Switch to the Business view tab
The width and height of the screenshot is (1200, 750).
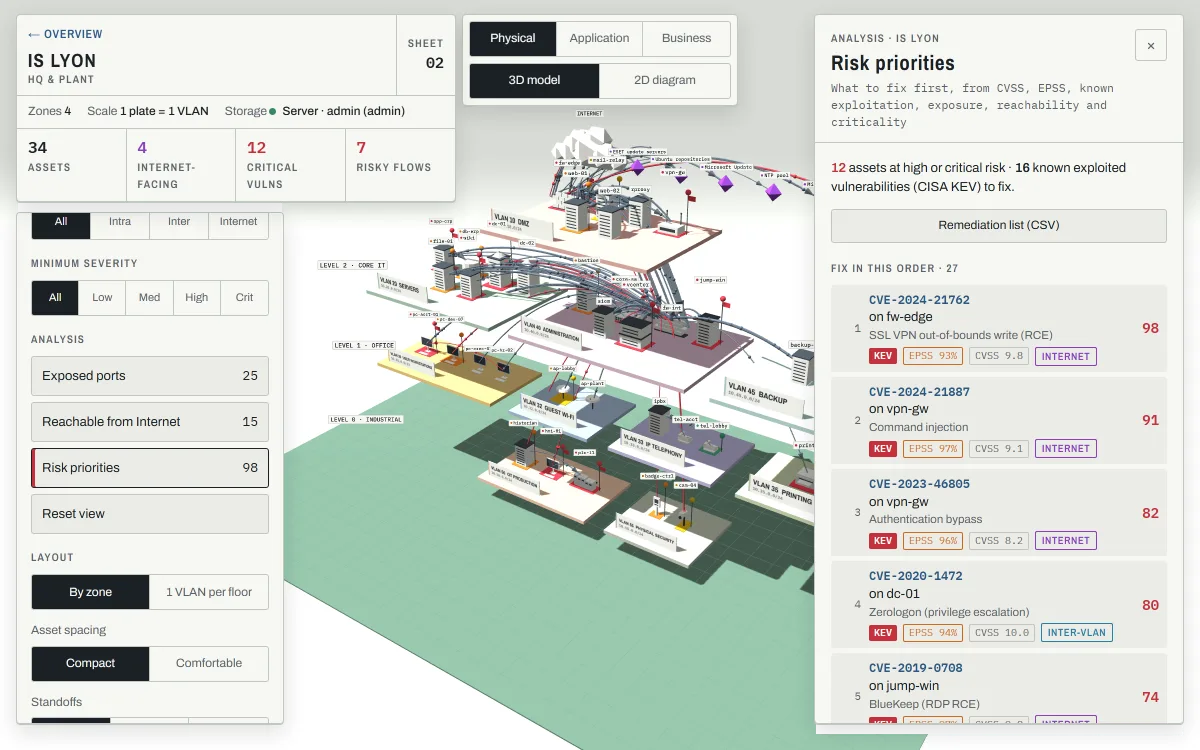tap(686, 38)
